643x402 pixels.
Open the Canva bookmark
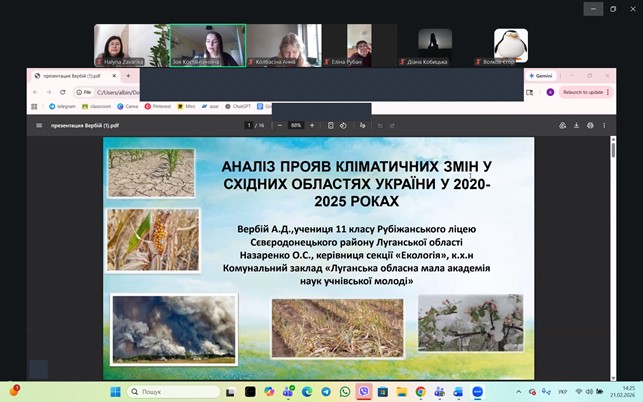pos(128,106)
